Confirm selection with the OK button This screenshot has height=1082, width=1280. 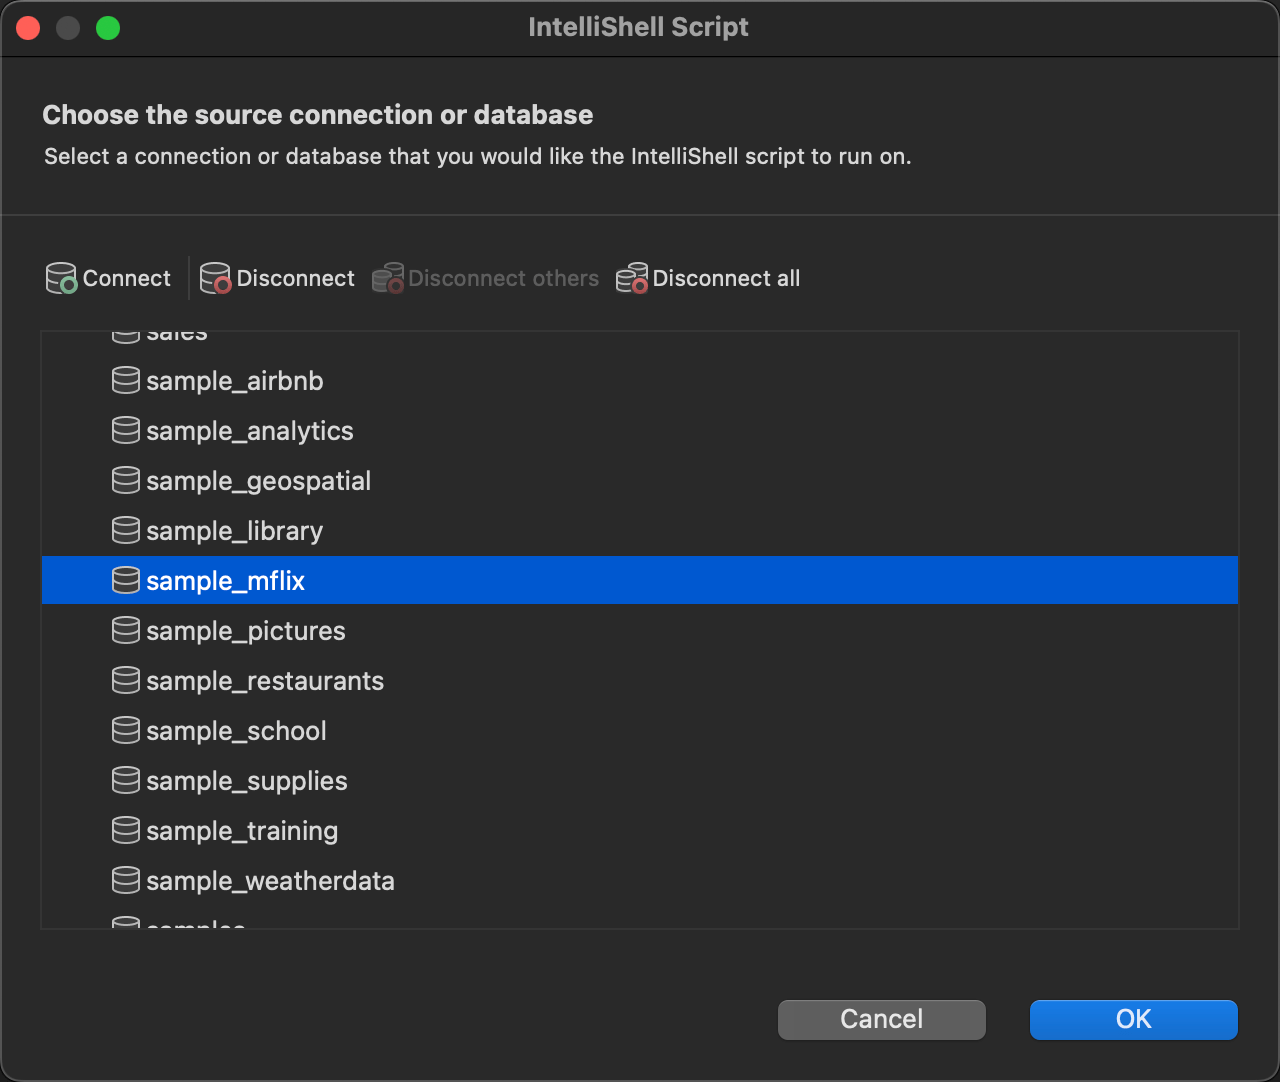1133,1019
